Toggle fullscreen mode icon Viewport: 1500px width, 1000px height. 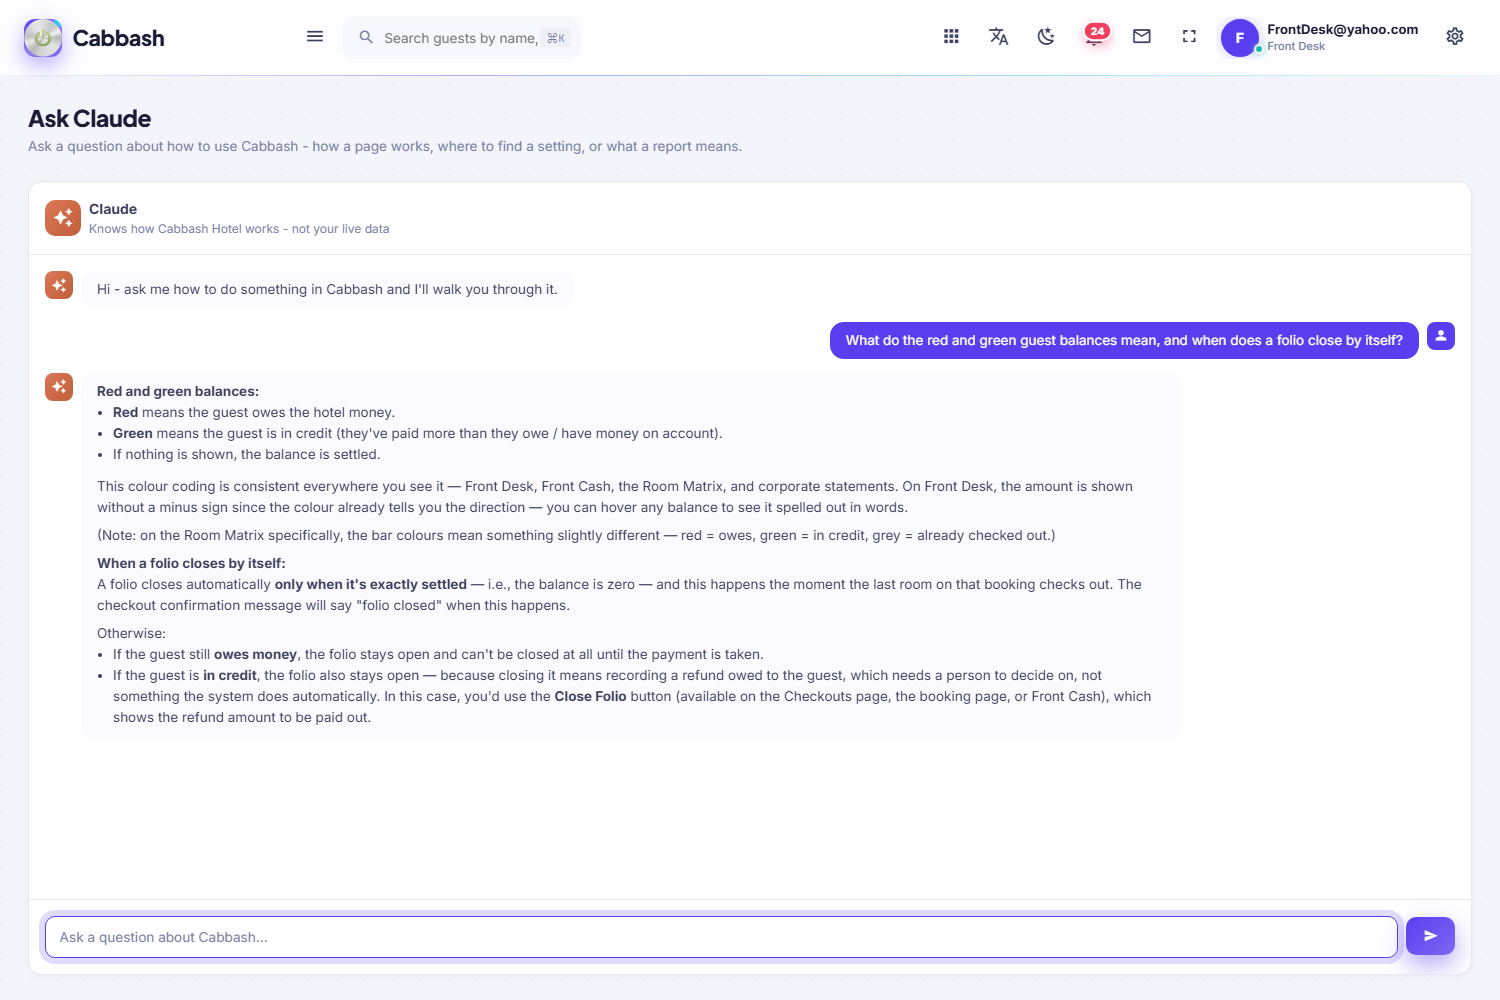(x=1189, y=37)
